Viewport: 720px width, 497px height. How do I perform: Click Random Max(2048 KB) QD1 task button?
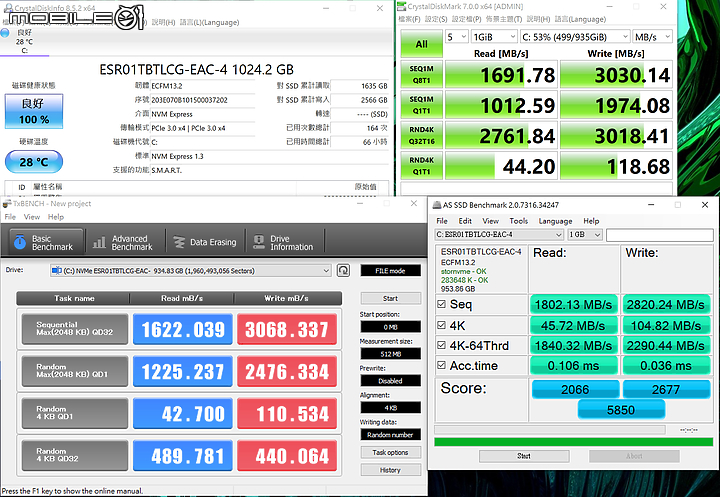[x=75, y=371]
